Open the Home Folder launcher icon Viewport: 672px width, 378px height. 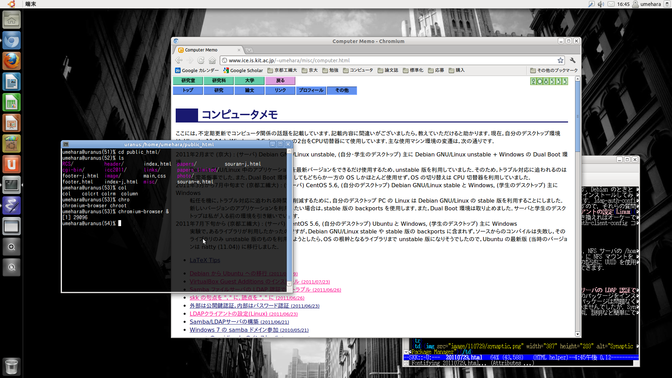point(12,20)
